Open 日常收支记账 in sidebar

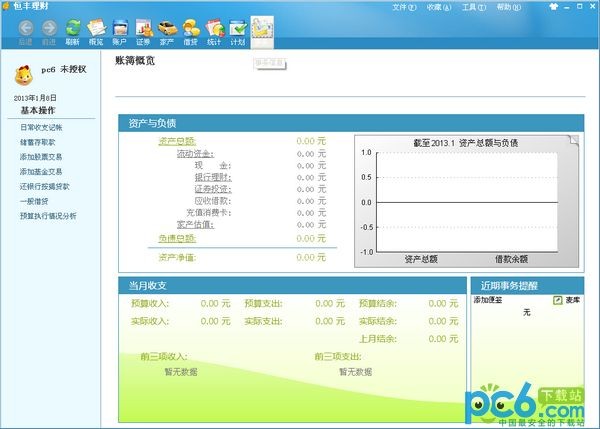(x=41, y=127)
